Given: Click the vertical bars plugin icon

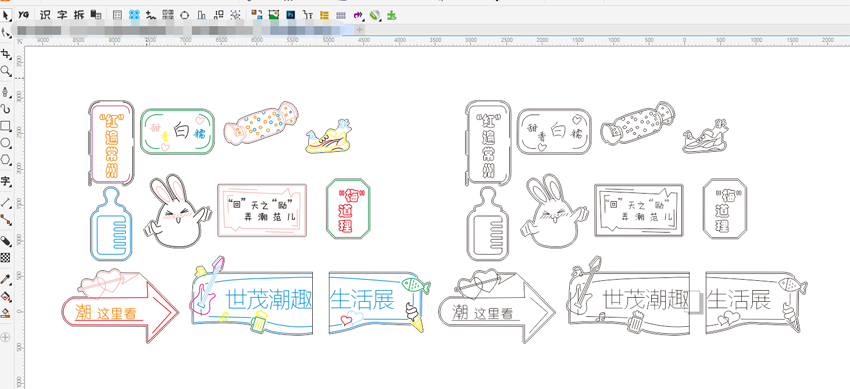Looking at the screenshot, I should coord(202,15).
